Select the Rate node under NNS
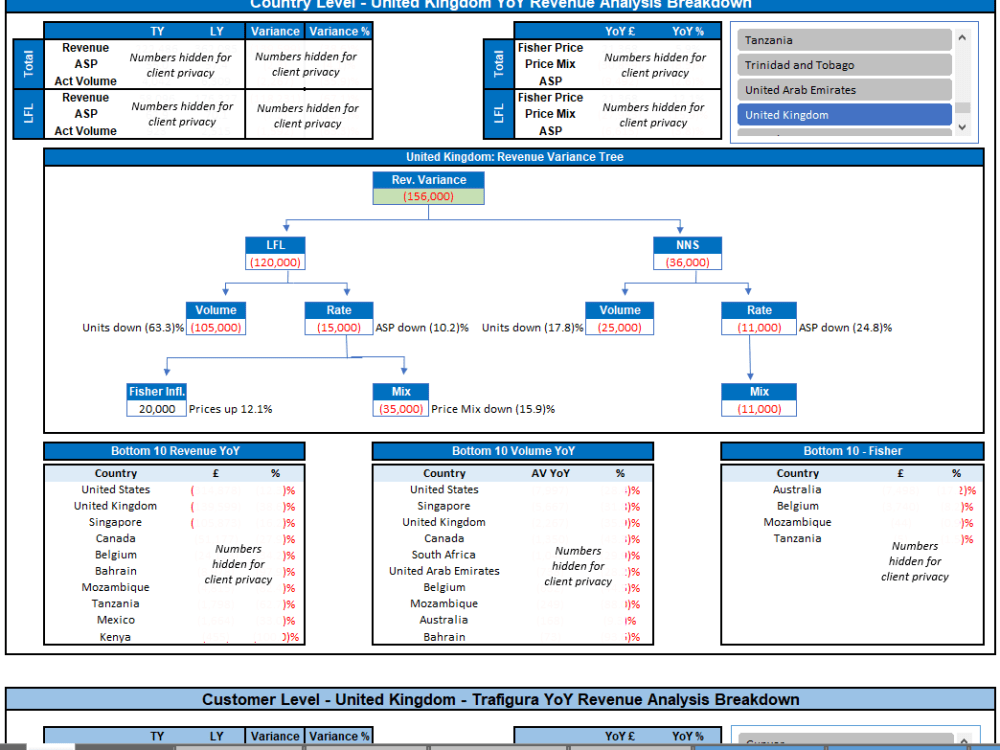1000x750 pixels. (758, 310)
